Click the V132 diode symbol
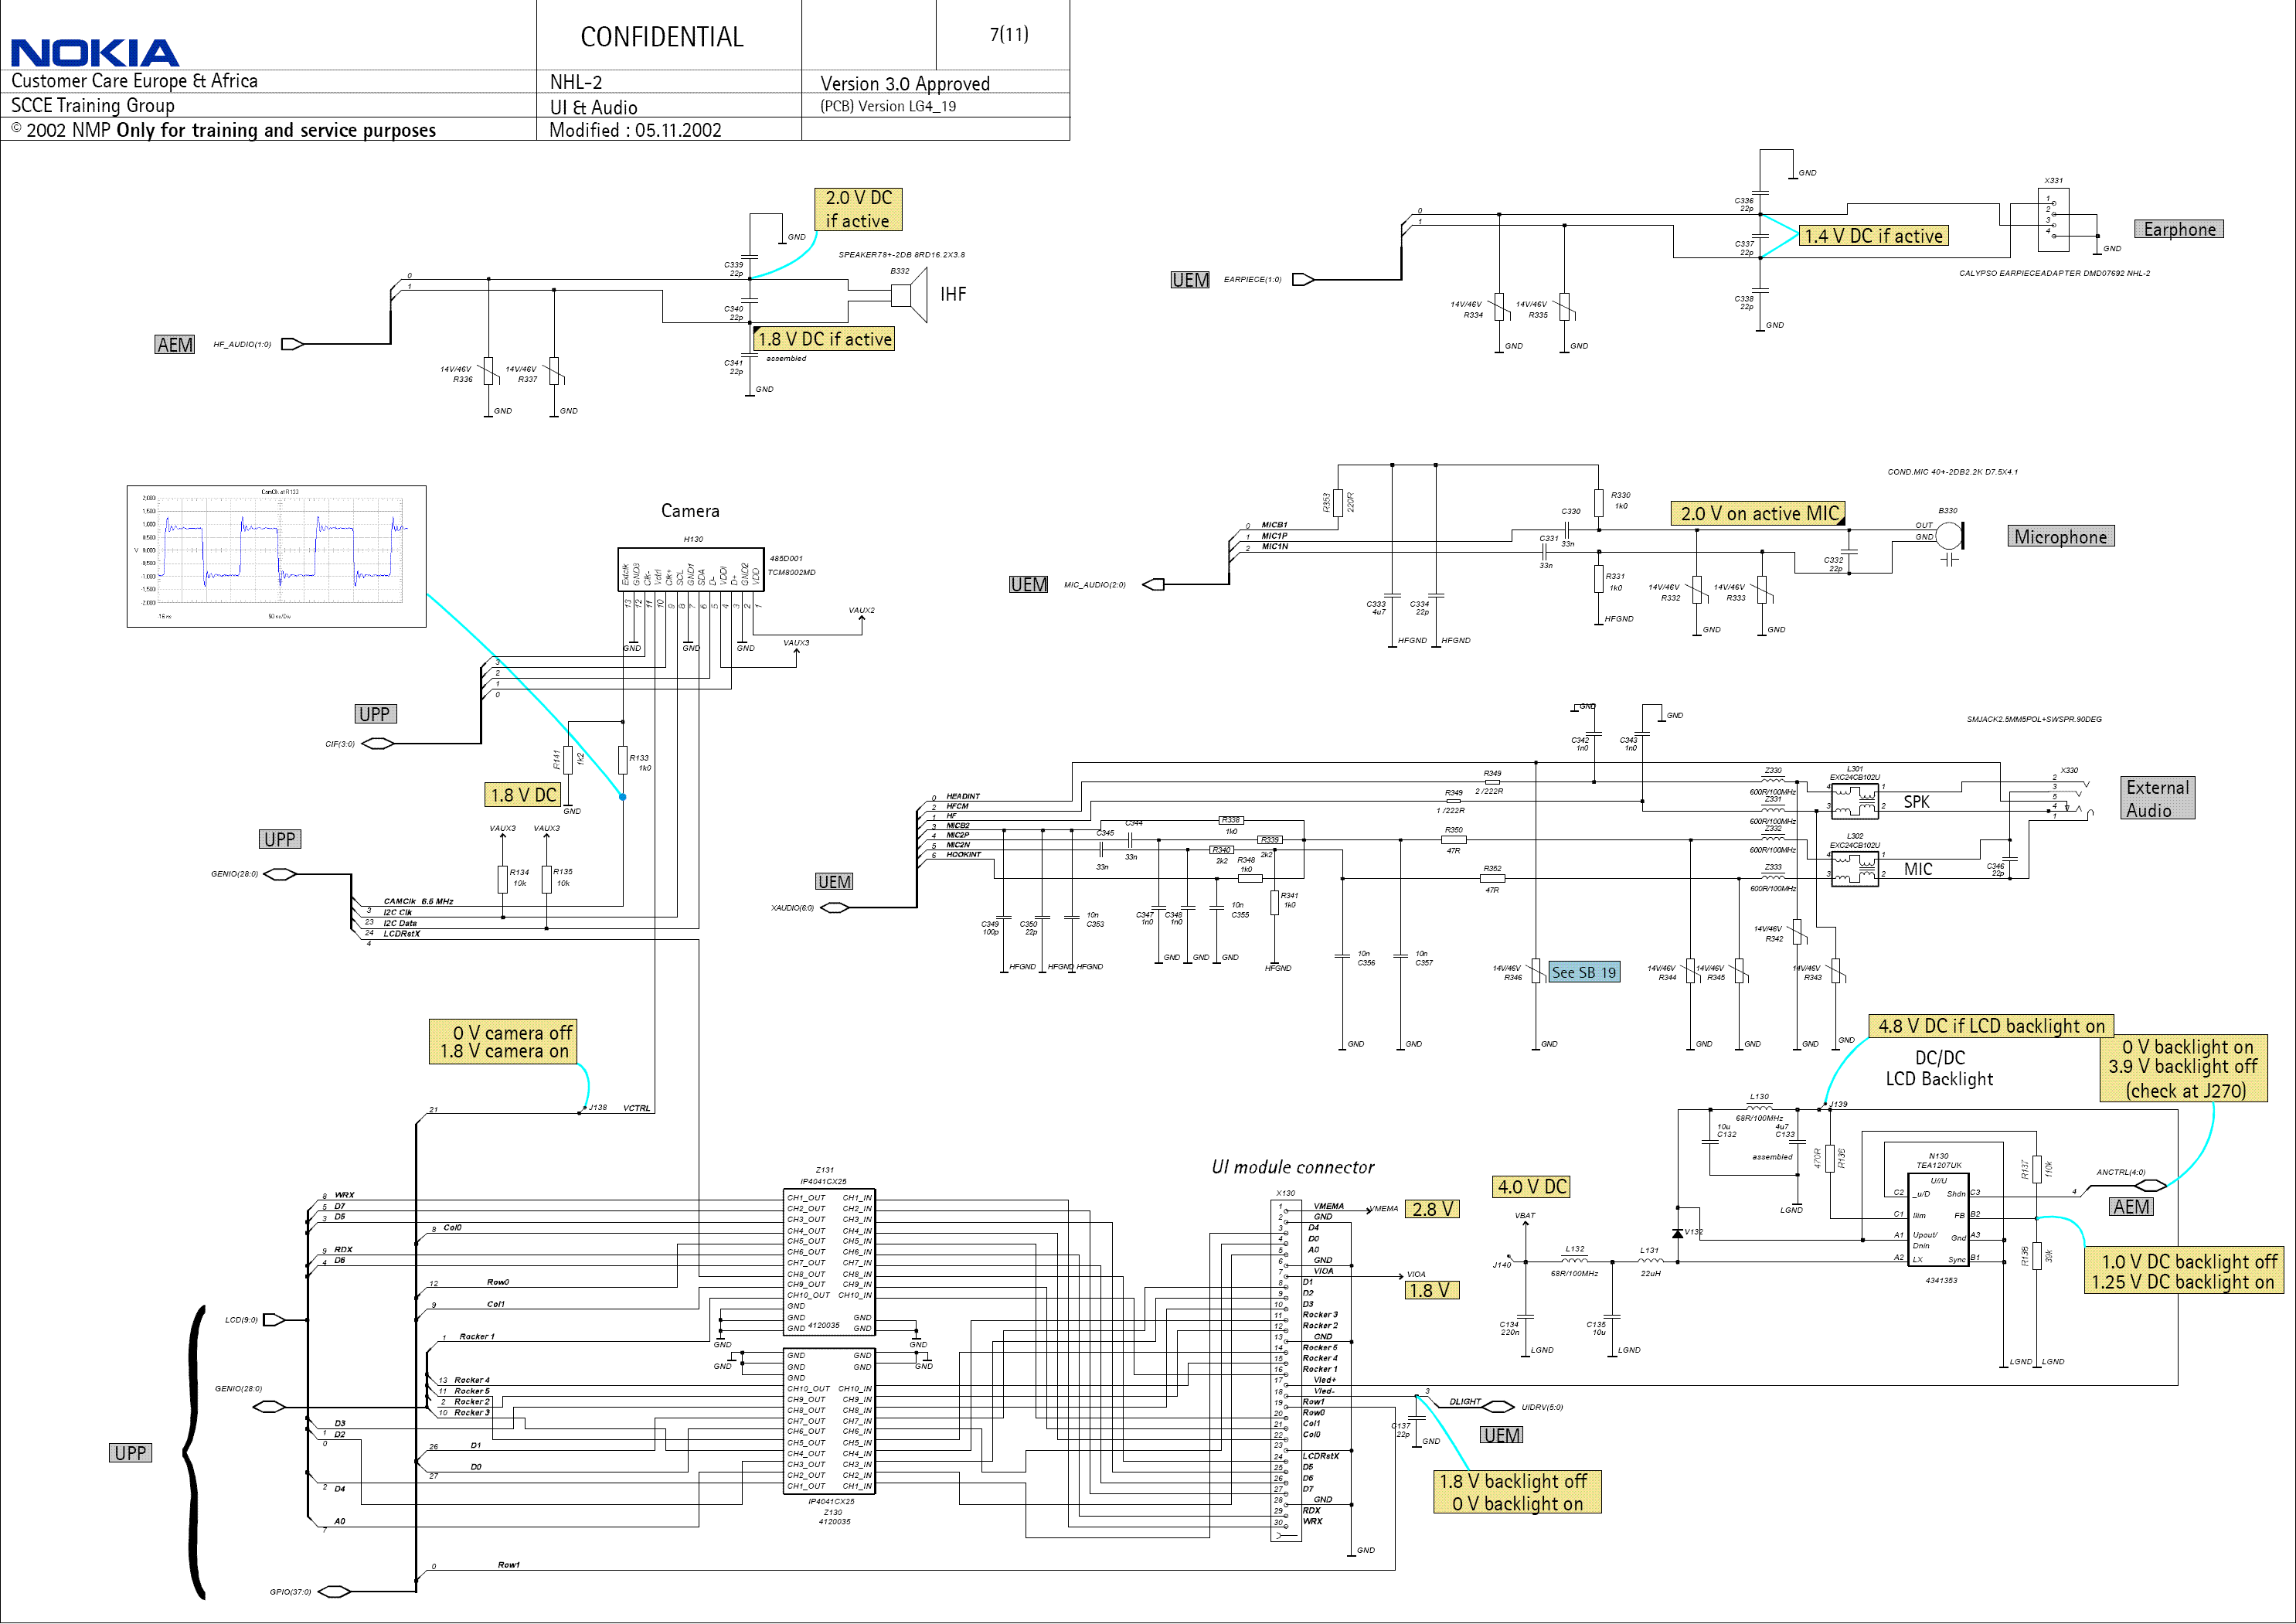Image resolution: width=2296 pixels, height=1624 pixels. click(x=1677, y=1233)
